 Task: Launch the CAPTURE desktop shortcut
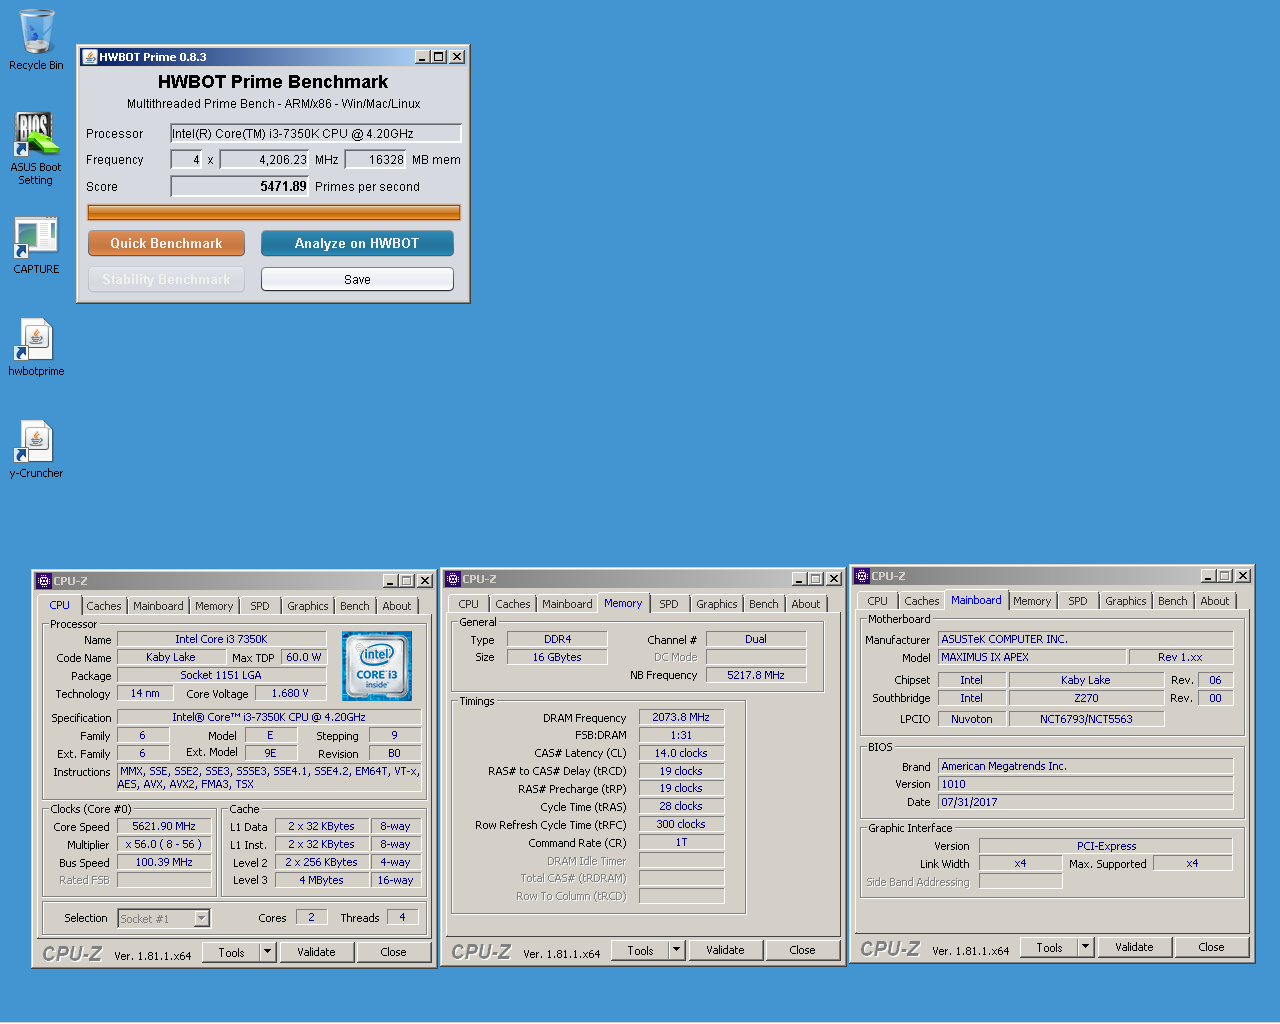[x=36, y=246]
